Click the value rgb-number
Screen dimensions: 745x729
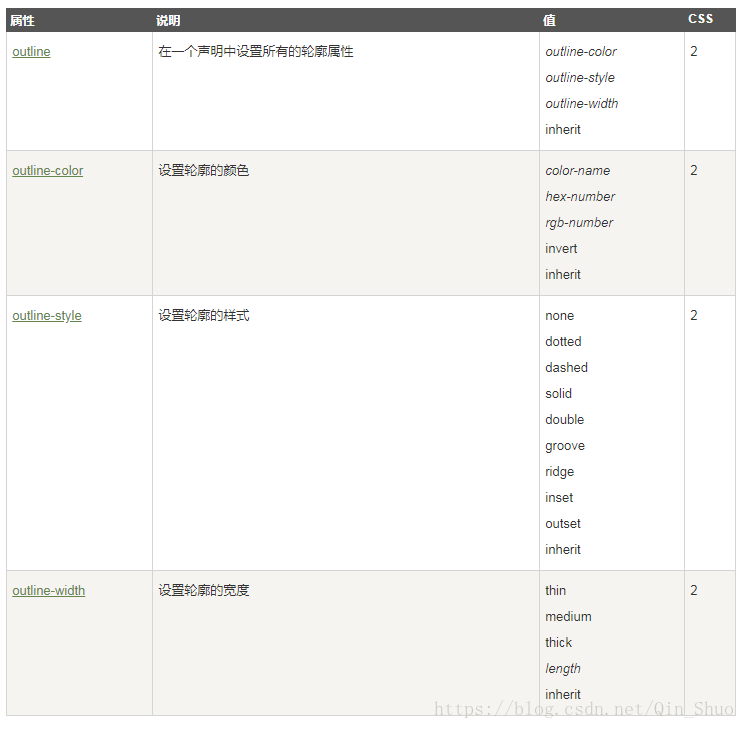point(579,222)
